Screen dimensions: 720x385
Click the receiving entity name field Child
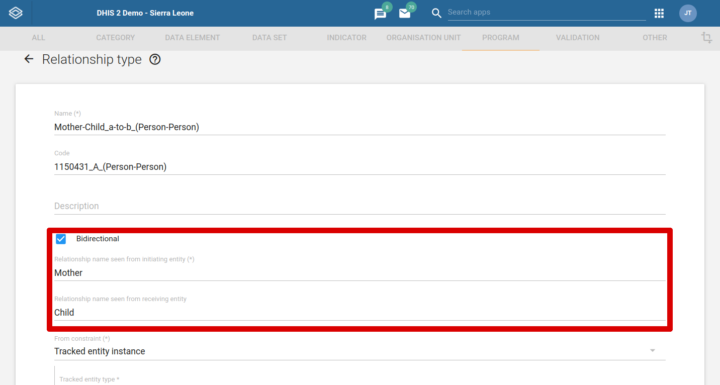(360, 312)
